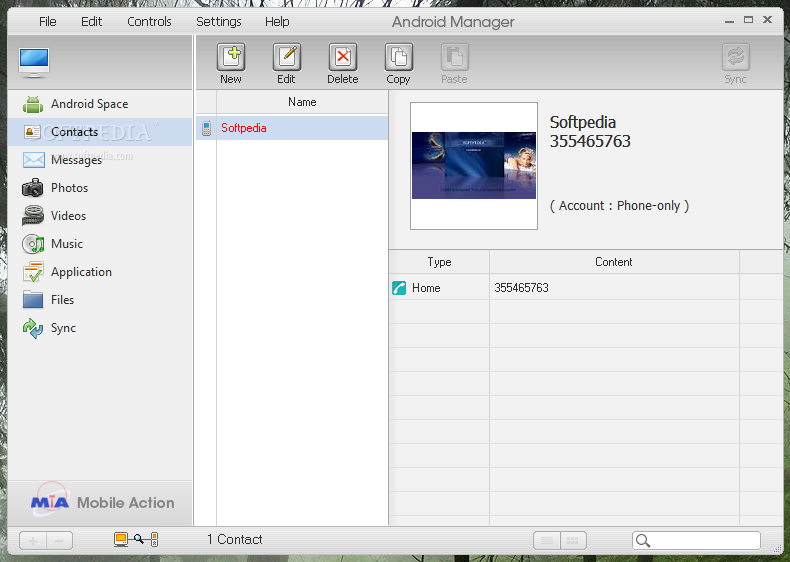Click the Home phone type icon

click(x=399, y=288)
